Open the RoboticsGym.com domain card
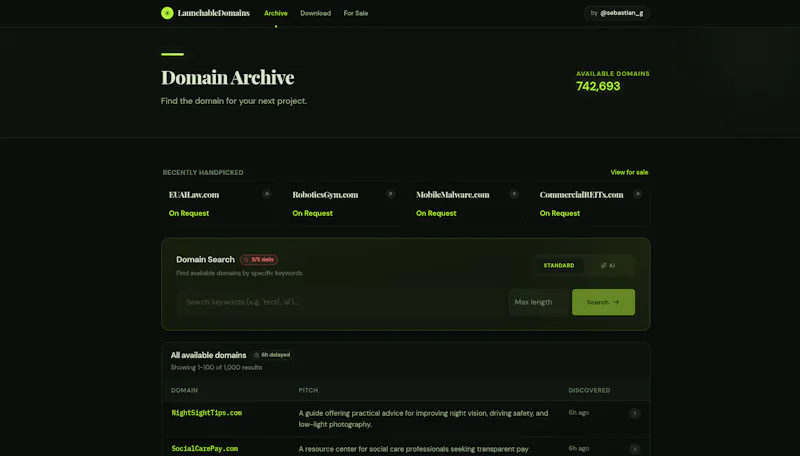 click(x=344, y=204)
